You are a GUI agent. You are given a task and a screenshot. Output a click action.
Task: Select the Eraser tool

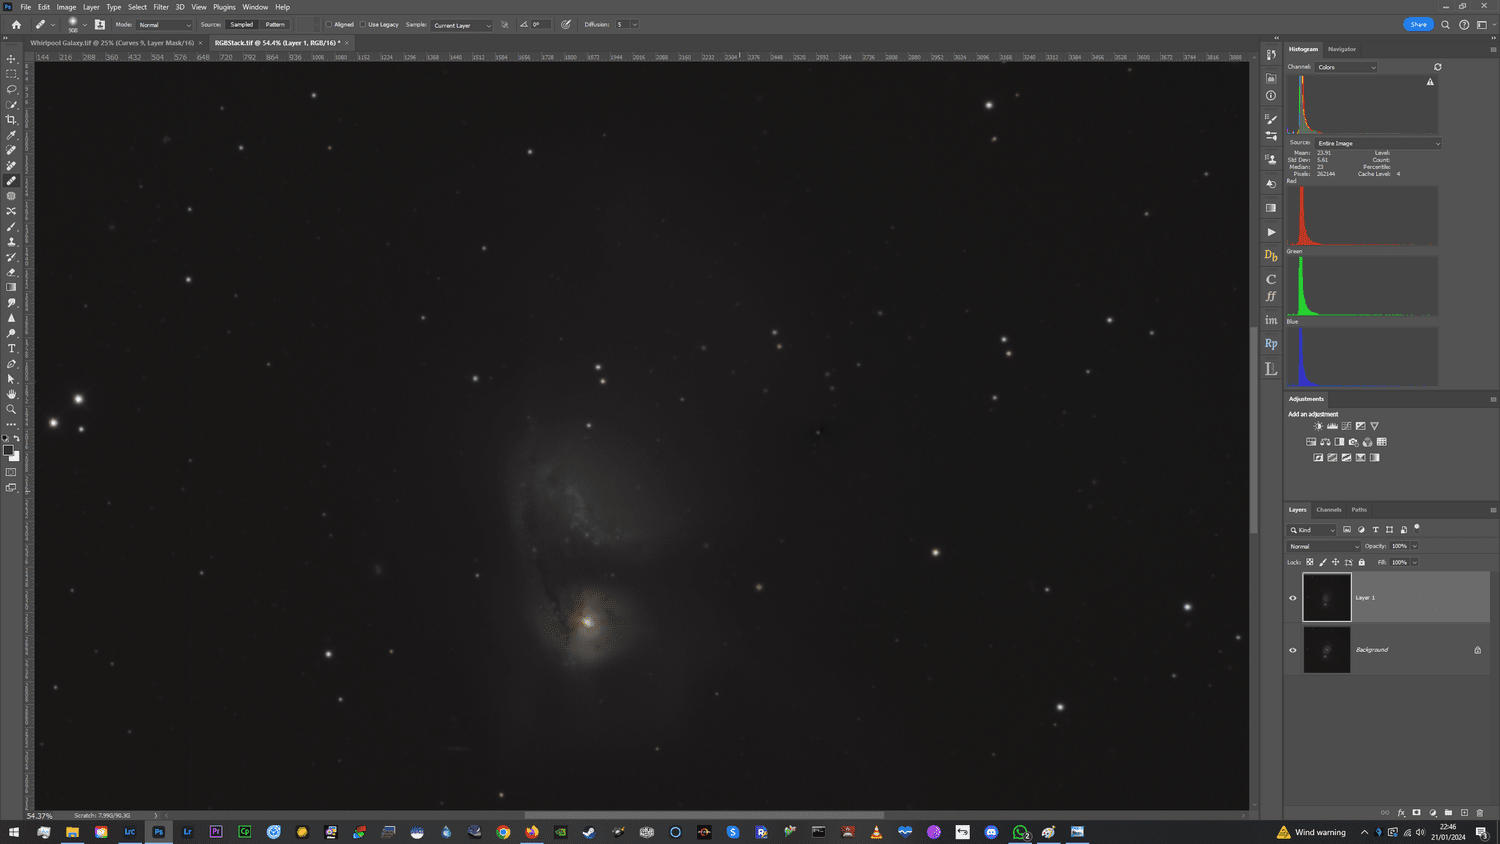[12, 272]
